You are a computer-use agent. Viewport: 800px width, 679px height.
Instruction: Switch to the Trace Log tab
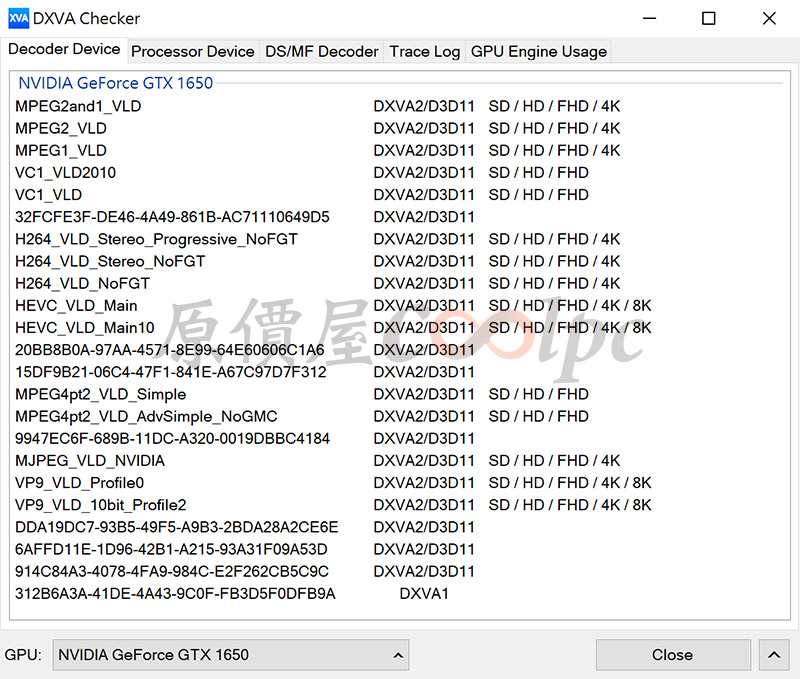(424, 52)
